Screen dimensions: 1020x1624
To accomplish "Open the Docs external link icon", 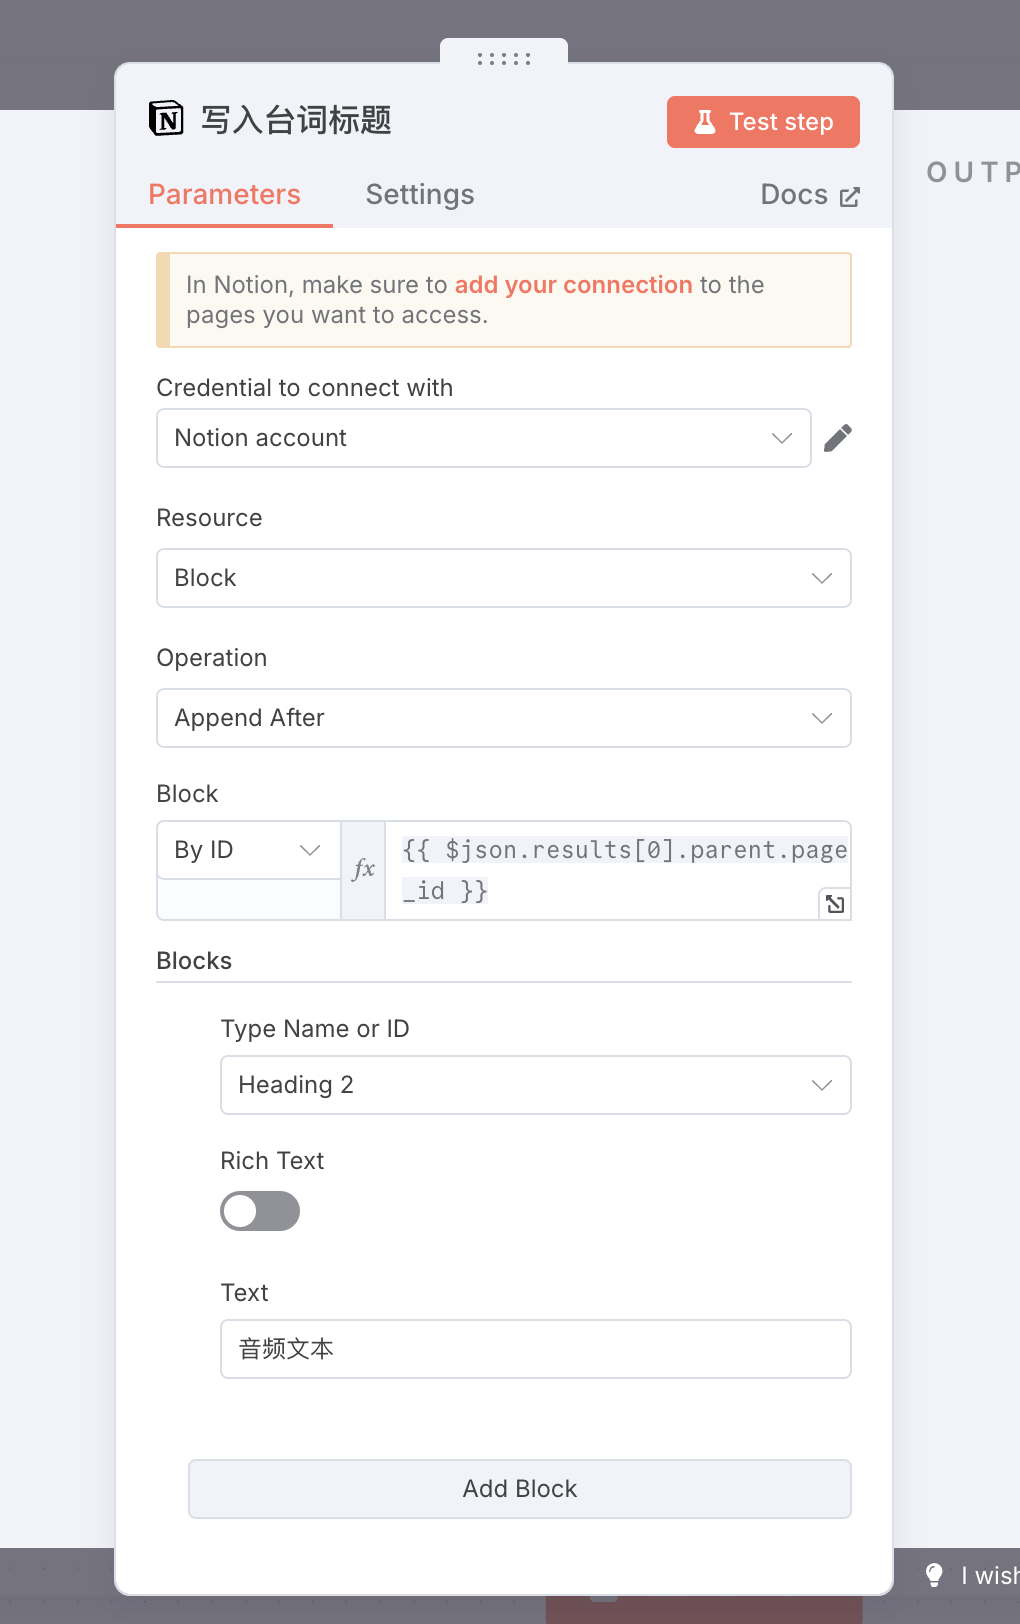I will (x=850, y=197).
